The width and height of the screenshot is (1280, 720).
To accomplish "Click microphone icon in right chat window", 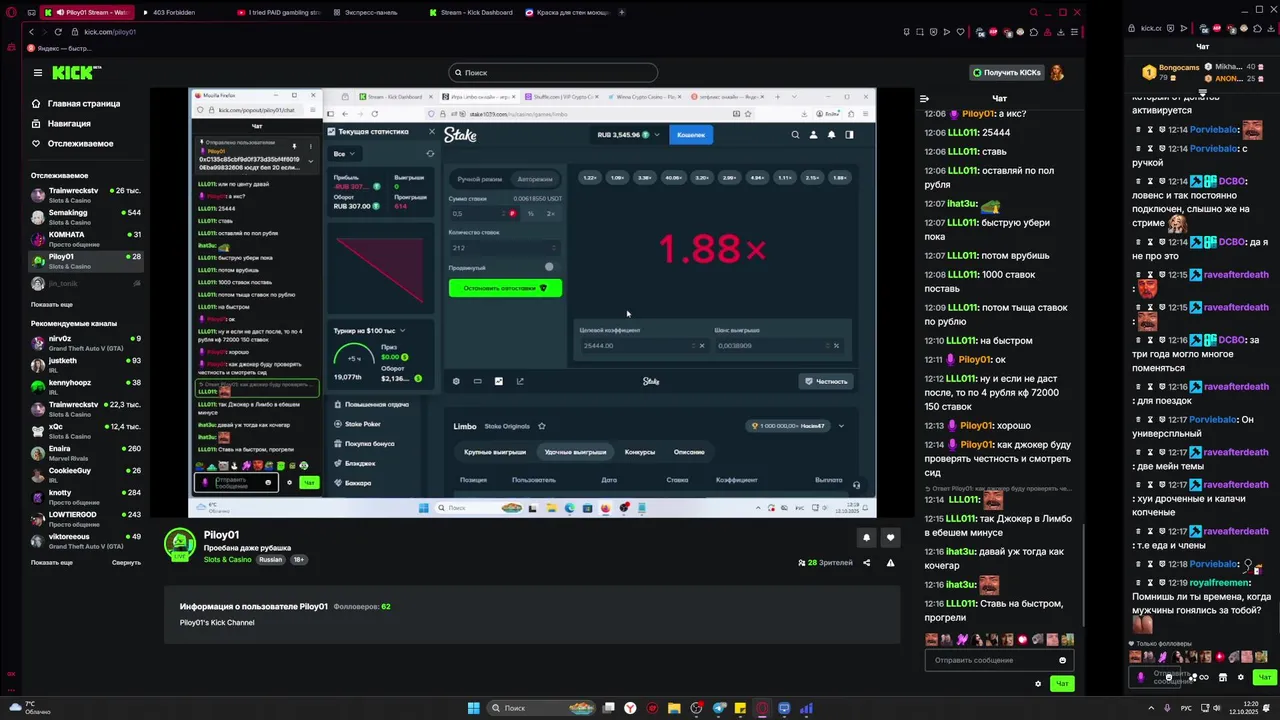I will point(1141,677).
